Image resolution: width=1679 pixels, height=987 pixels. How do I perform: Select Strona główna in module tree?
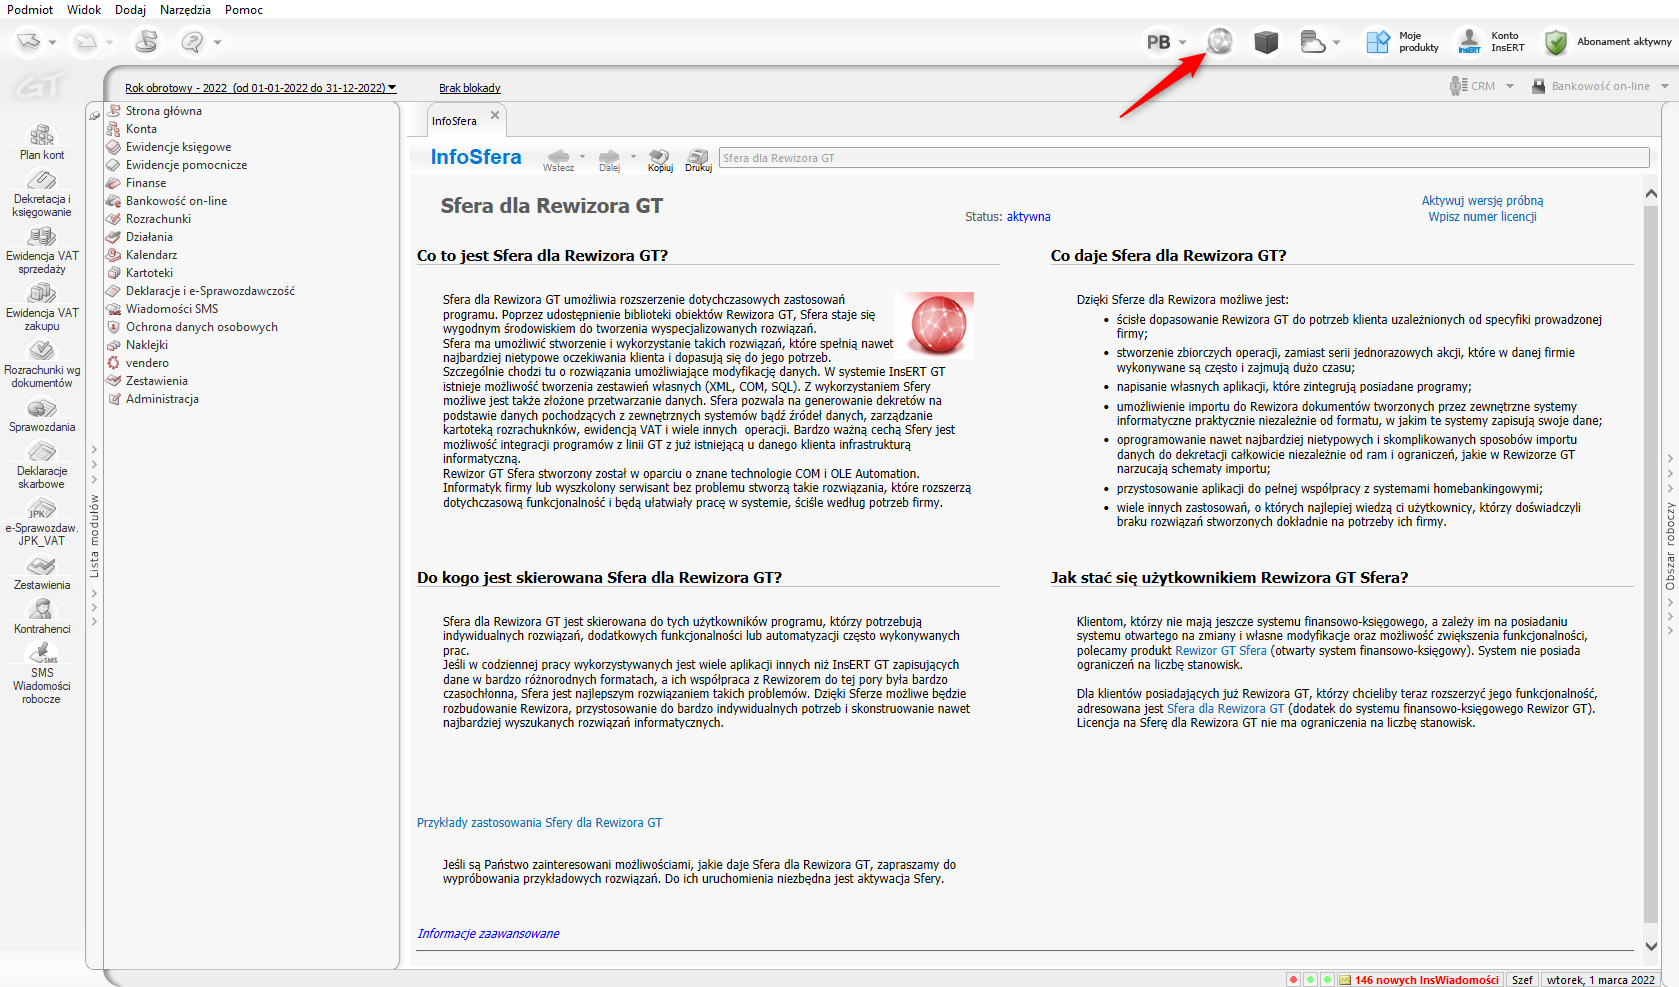164,111
